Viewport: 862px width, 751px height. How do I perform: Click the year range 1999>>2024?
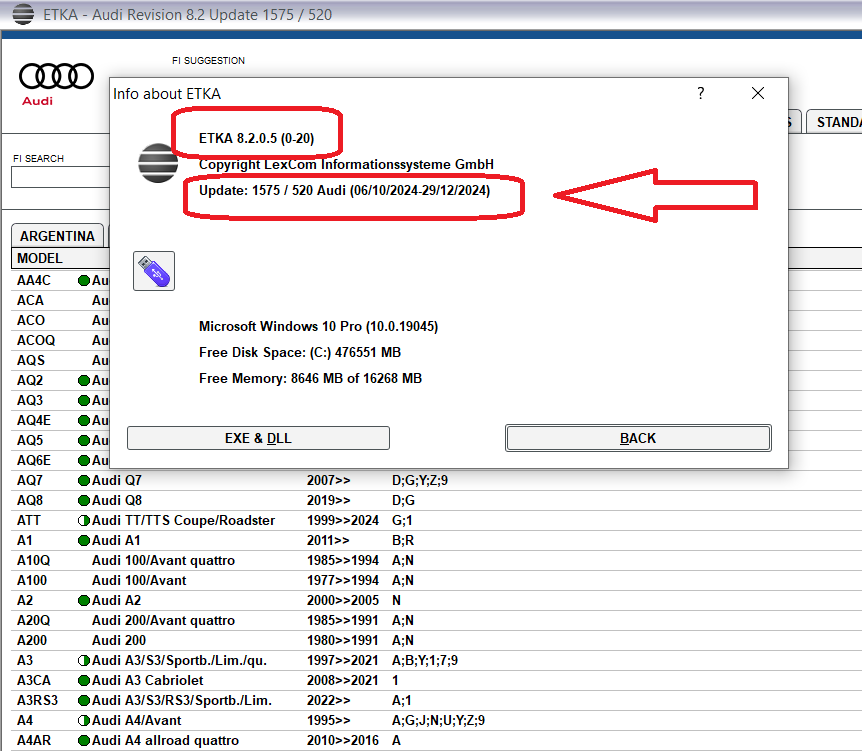pyautogui.click(x=343, y=521)
